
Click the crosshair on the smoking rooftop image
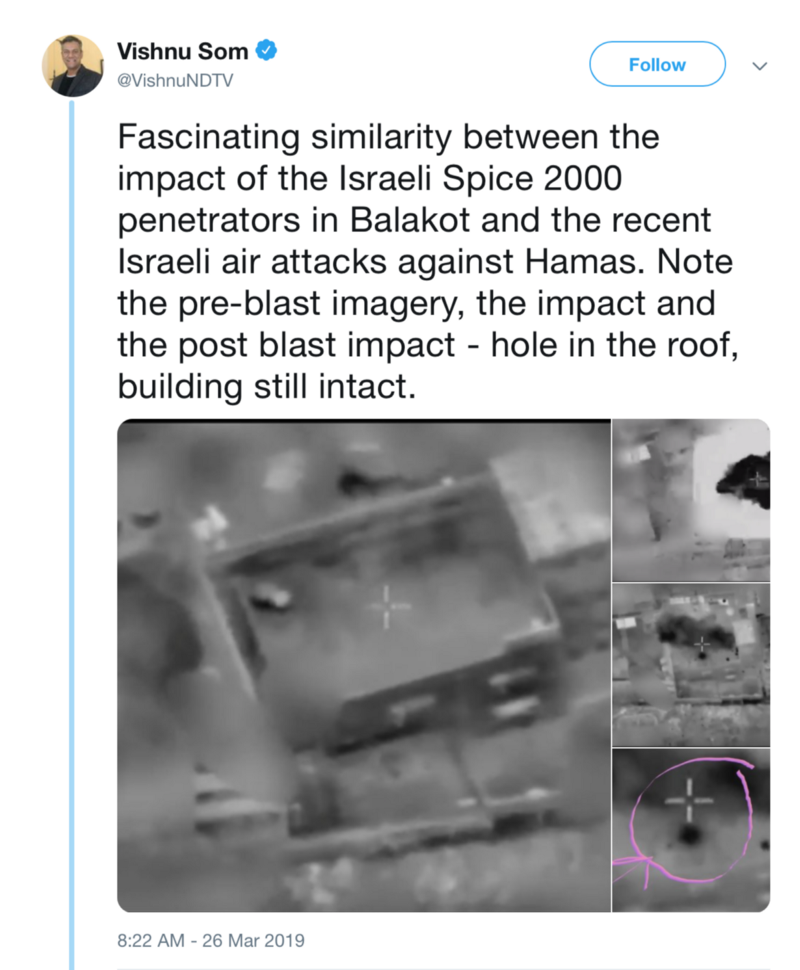(702, 645)
